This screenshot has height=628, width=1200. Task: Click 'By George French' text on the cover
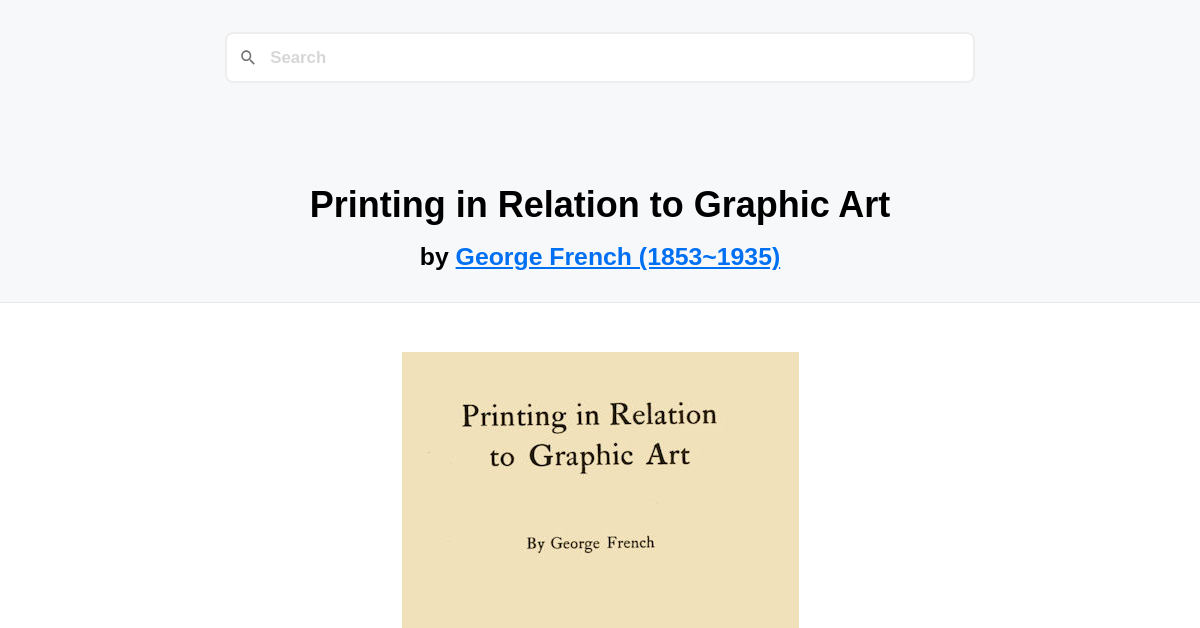pyautogui.click(x=590, y=542)
